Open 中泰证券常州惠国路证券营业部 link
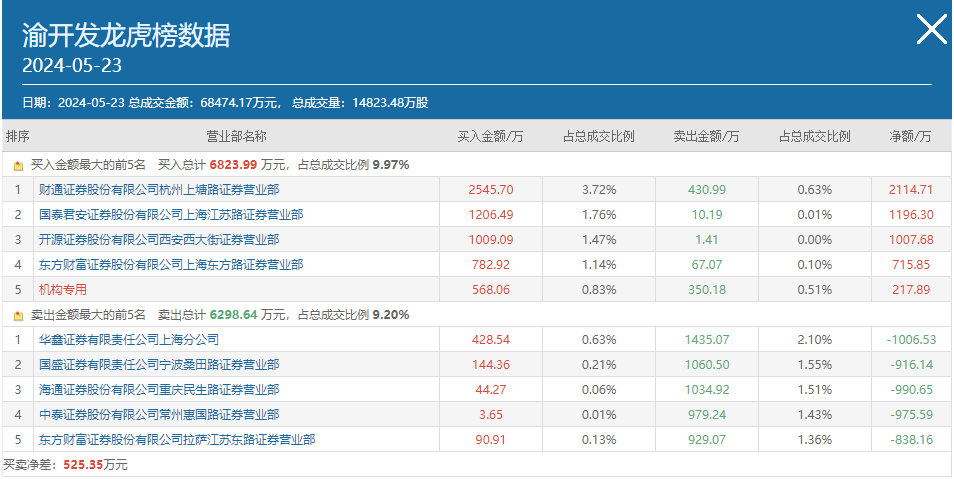Screen dimensions: 954x479 [x=159, y=414]
